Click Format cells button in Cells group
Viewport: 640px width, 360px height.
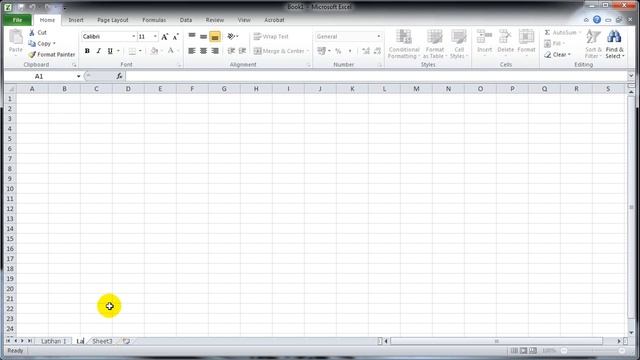click(526, 42)
